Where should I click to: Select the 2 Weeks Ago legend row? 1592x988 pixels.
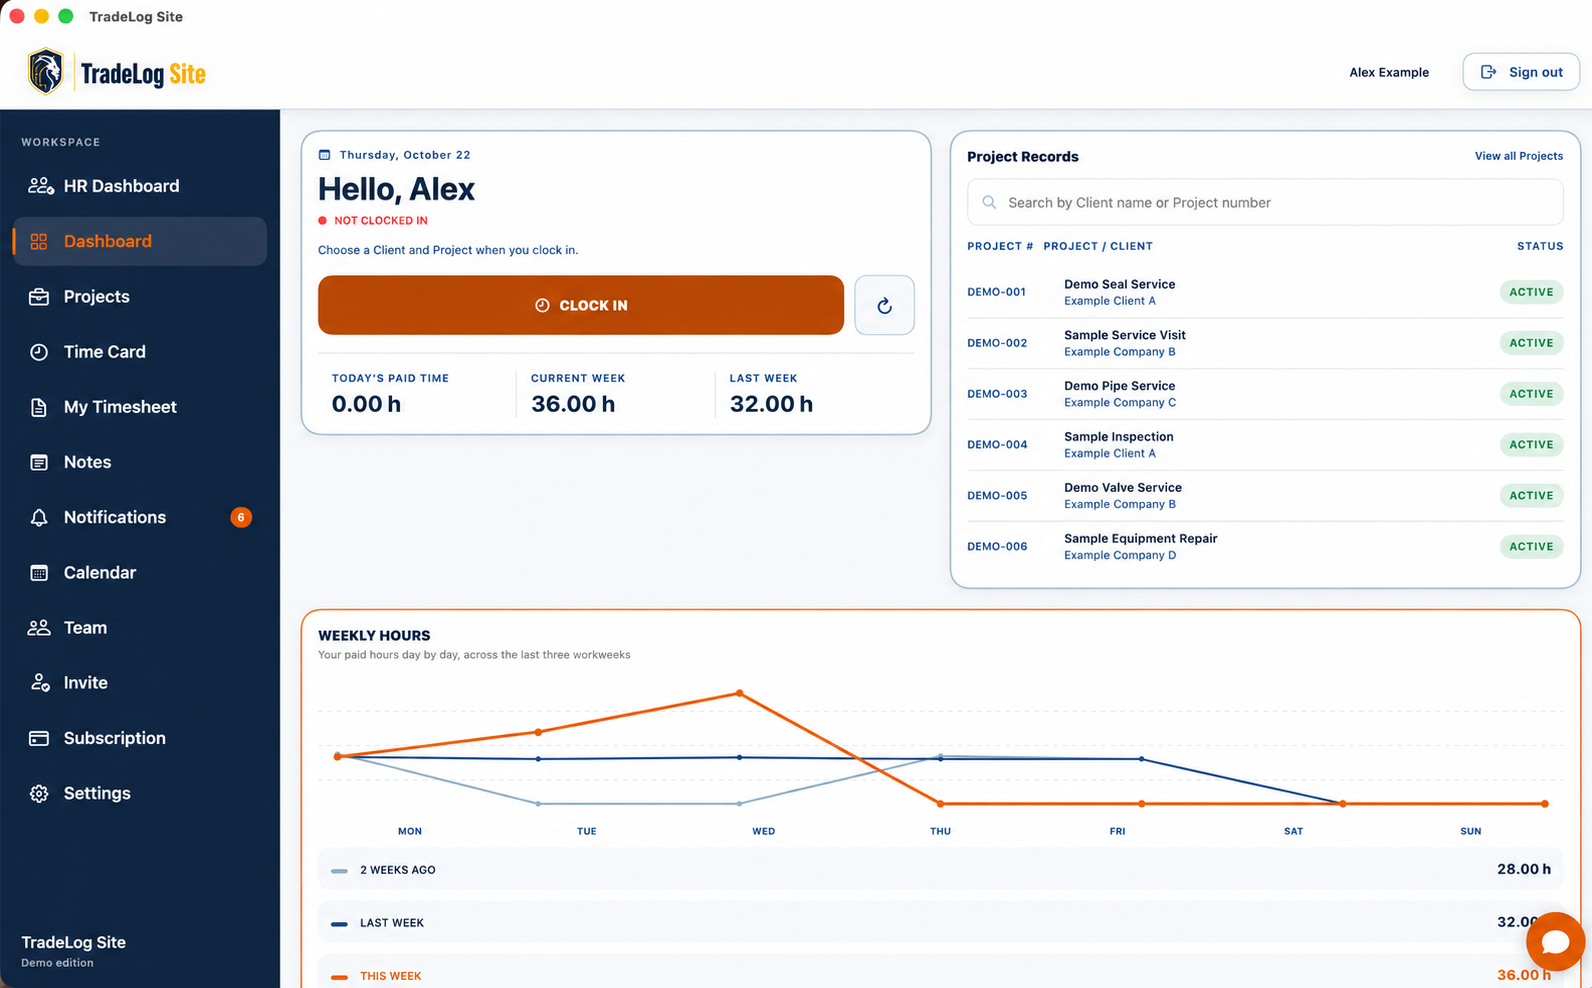coord(940,869)
